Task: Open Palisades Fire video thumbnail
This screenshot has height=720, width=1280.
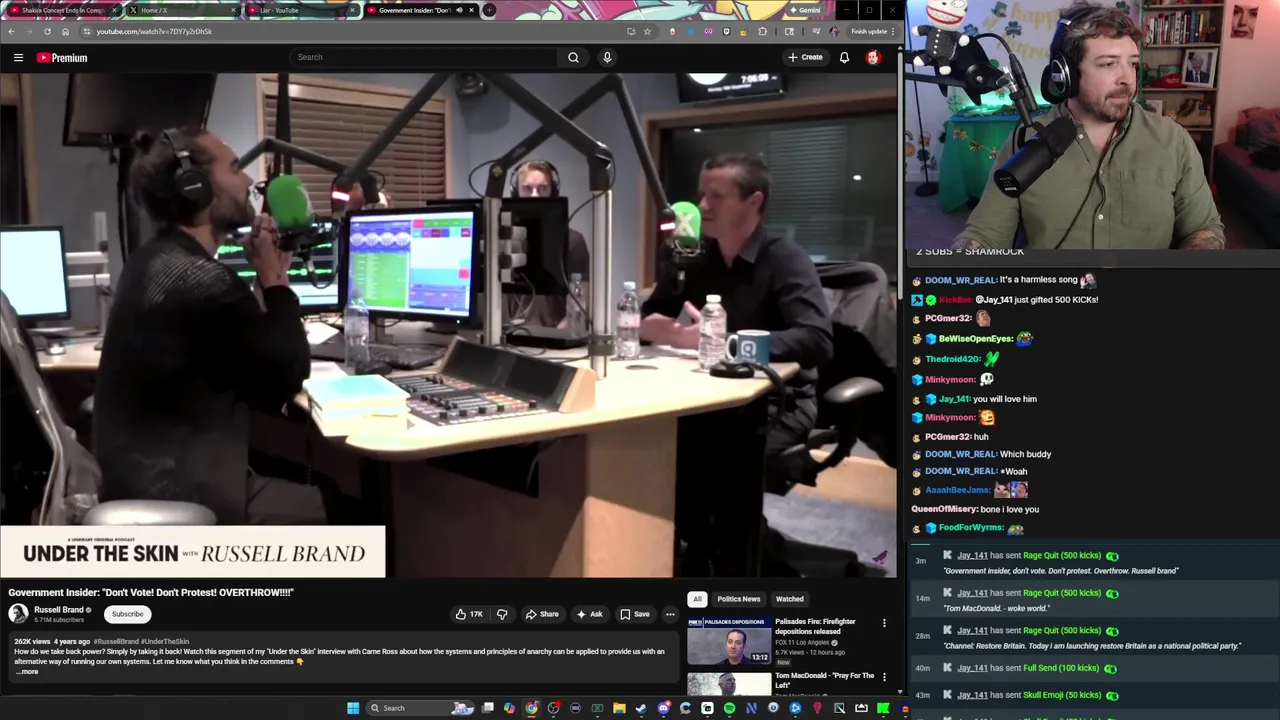Action: pyautogui.click(x=729, y=641)
